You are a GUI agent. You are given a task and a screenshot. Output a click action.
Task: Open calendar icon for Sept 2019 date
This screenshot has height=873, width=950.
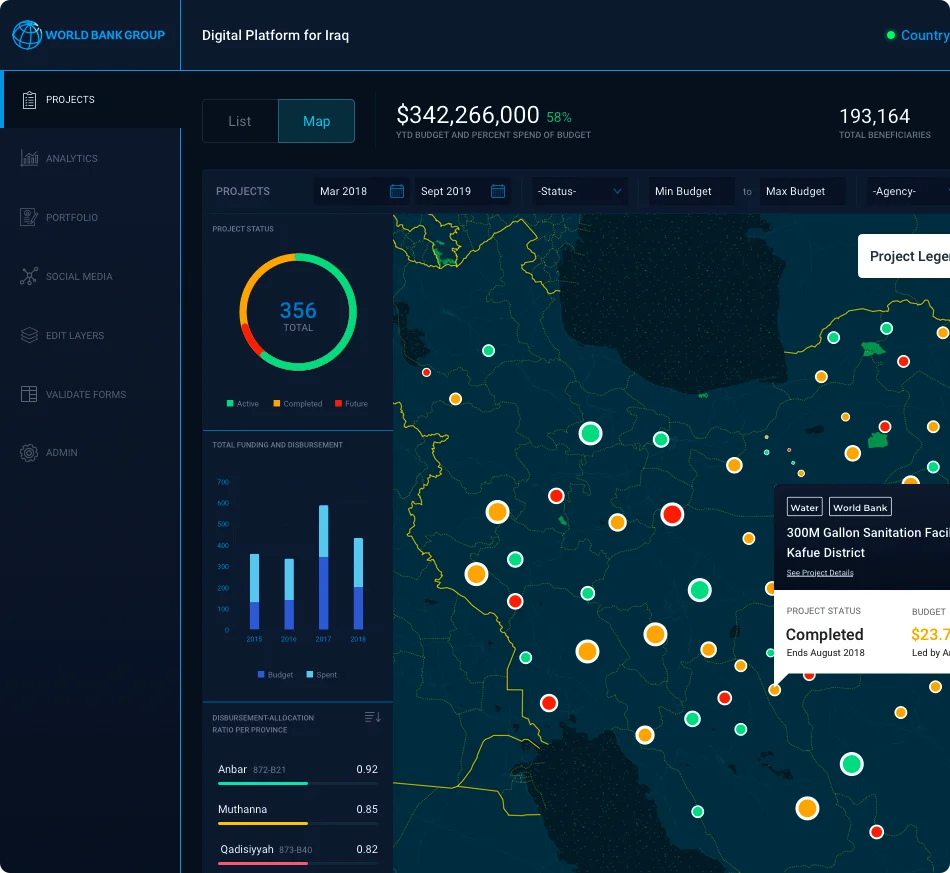pyautogui.click(x=498, y=191)
